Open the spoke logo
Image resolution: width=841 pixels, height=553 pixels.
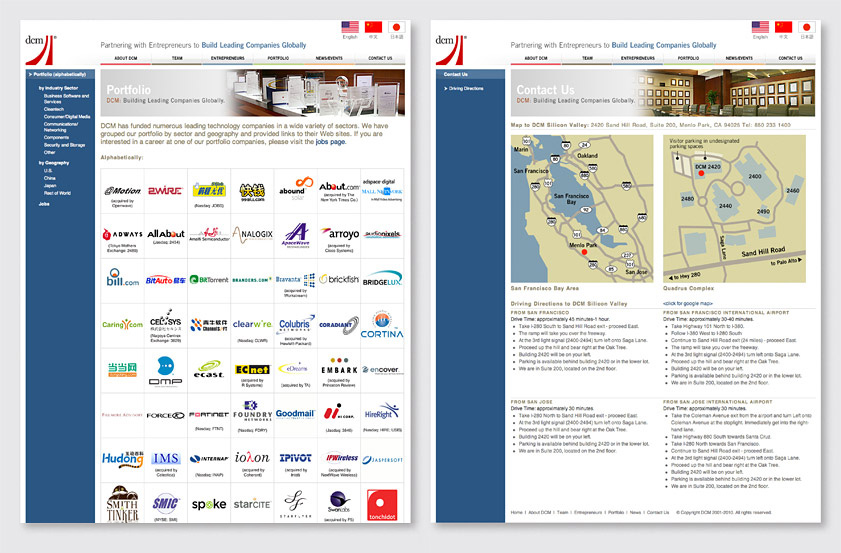(209, 504)
